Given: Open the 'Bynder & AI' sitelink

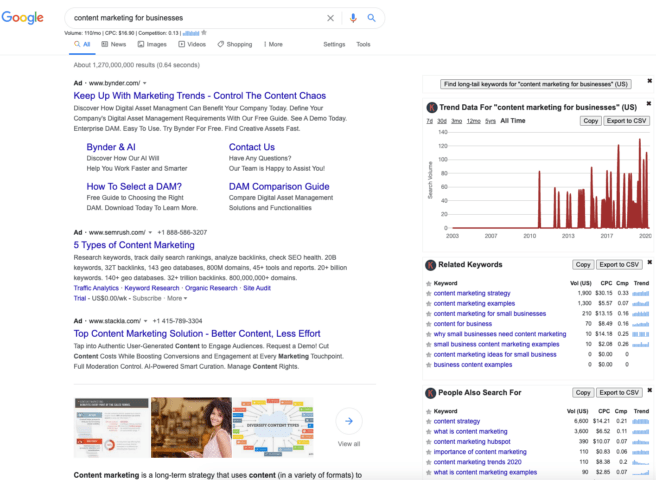Looking at the screenshot, I should [x=111, y=147].
